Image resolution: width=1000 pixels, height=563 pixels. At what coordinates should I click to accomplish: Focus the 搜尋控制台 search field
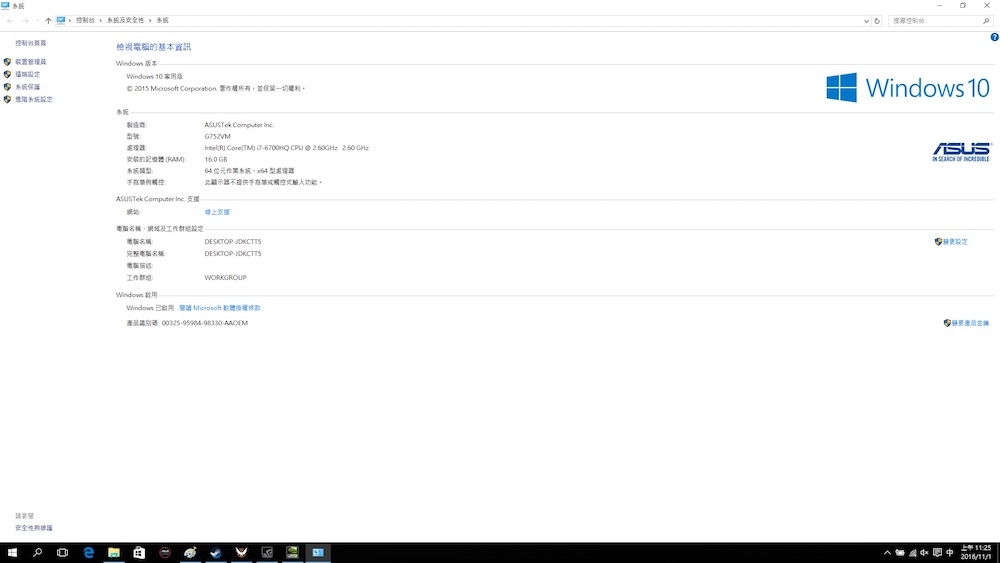tap(935, 21)
